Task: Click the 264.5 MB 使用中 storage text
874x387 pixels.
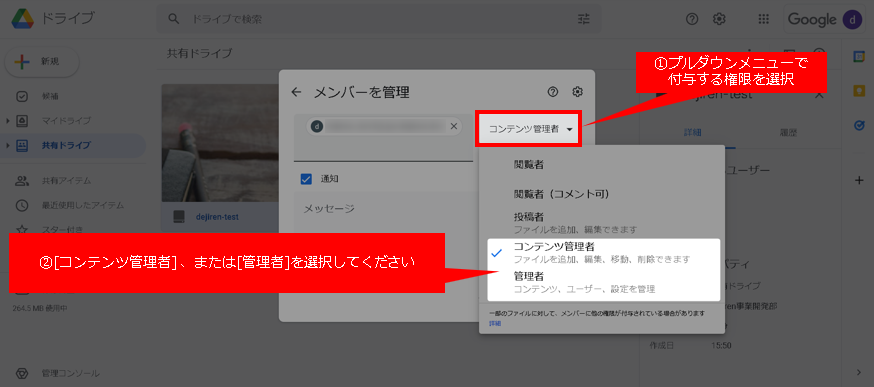Action: (x=40, y=308)
